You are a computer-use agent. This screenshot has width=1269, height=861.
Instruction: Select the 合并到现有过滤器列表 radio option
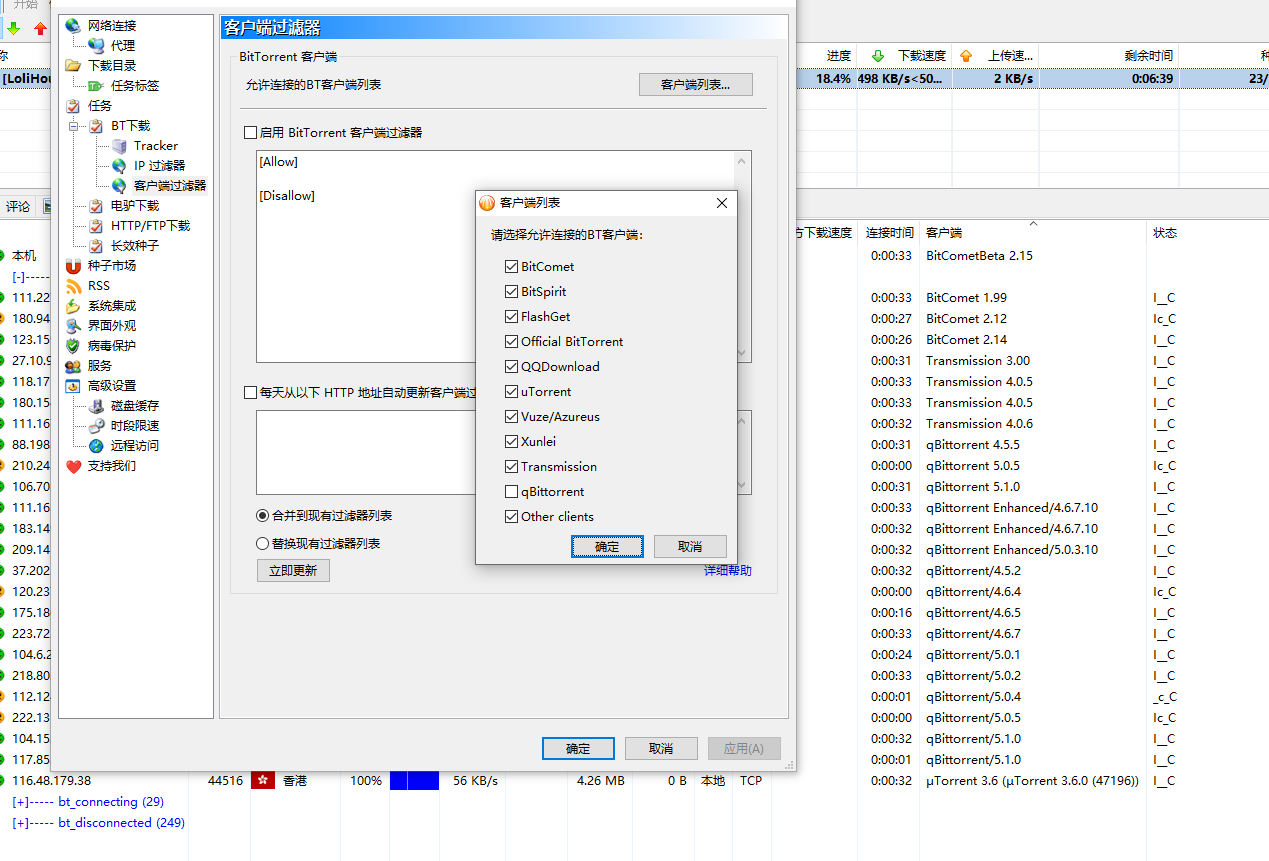(263, 516)
